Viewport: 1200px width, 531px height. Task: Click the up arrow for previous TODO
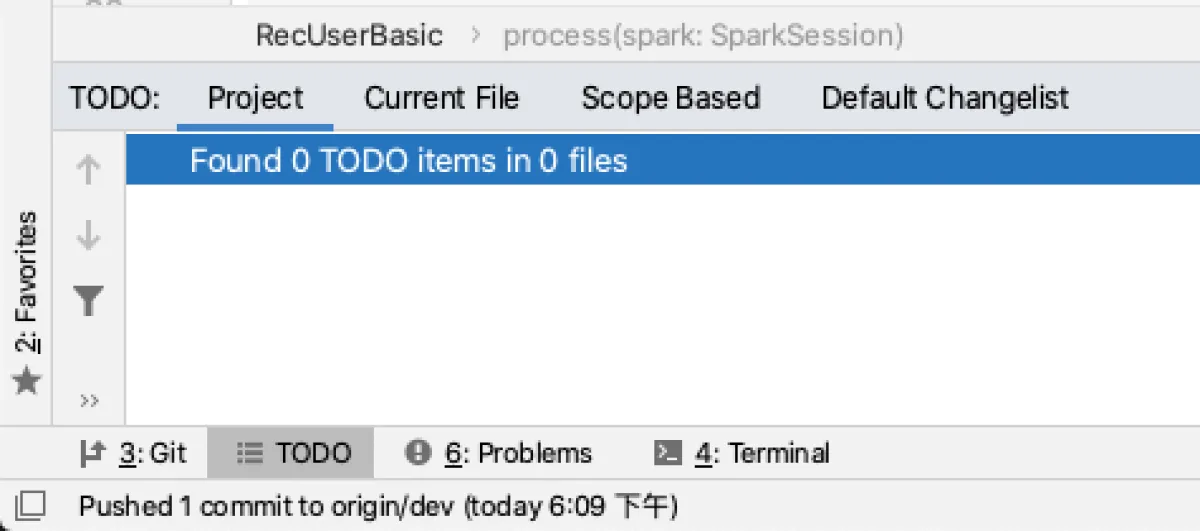(x=89, y=170)
